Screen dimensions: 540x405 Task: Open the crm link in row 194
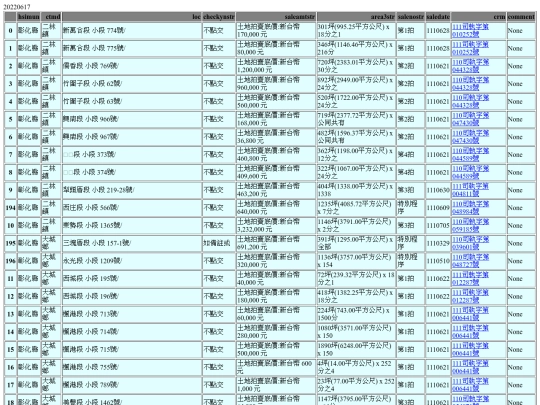pyautogui.click(x=470, y=208)
